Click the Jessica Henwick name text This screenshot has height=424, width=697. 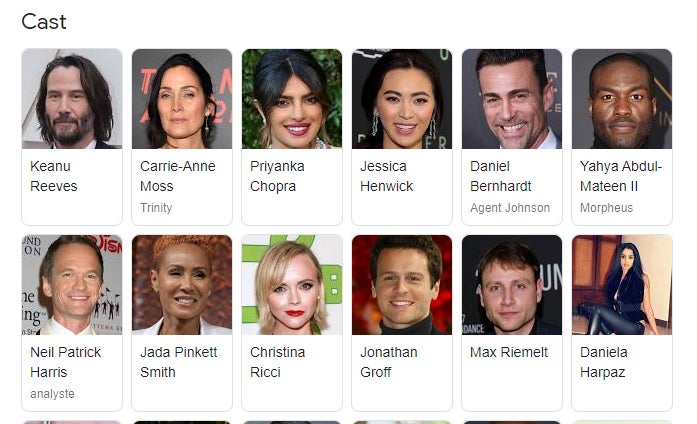click(x=386, y=176)
